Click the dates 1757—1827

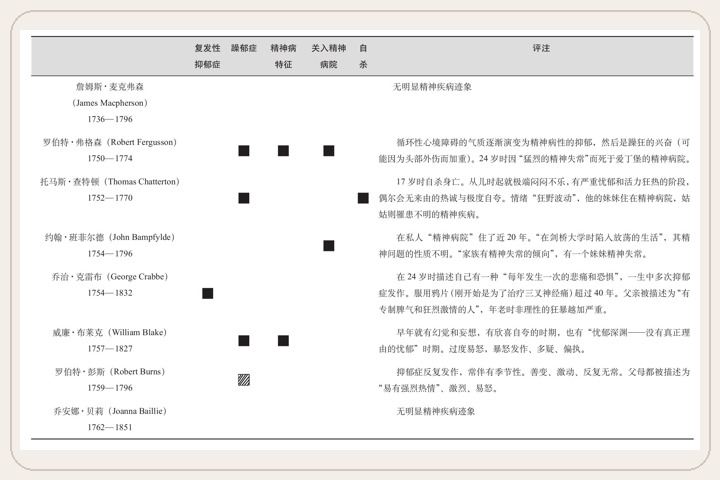click(x=110, y=349)
